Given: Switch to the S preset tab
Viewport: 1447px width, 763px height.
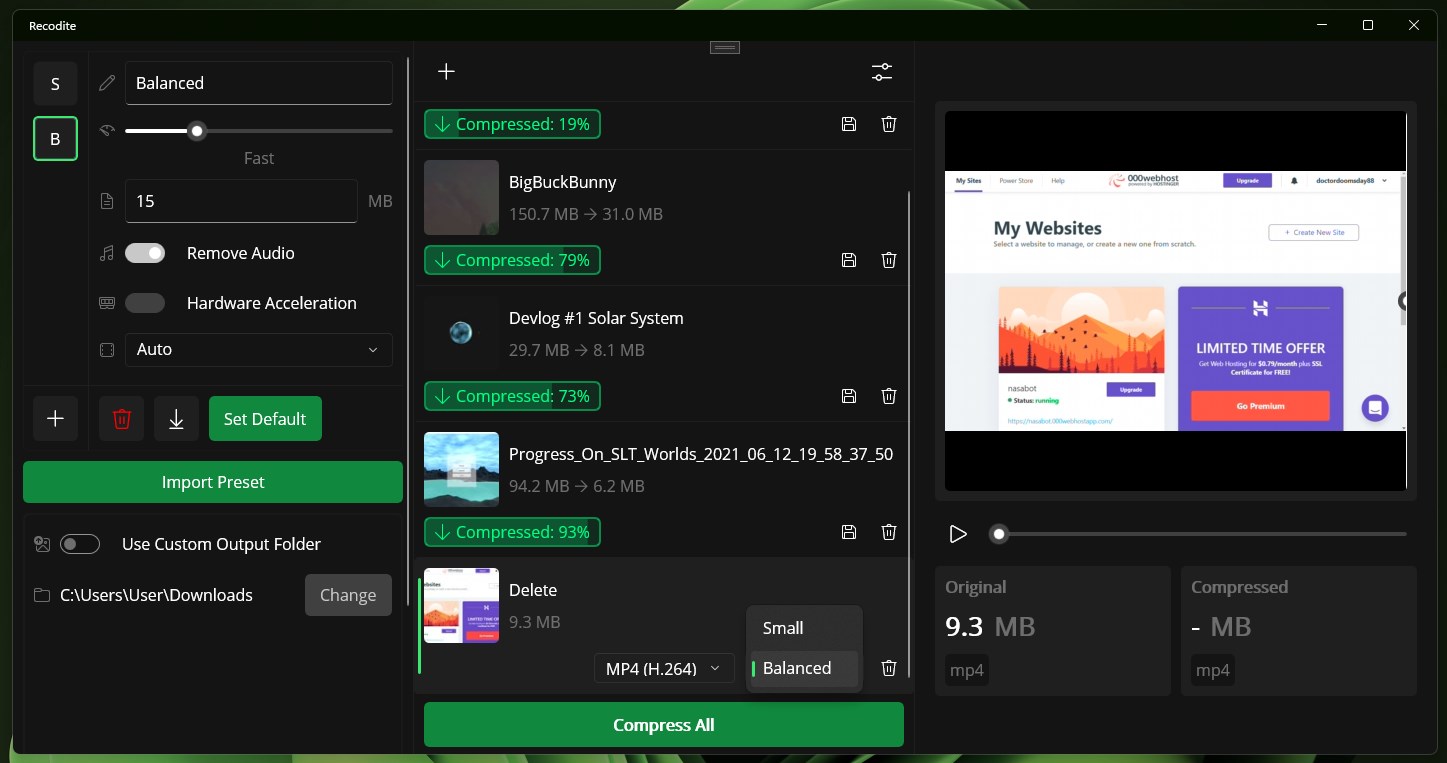Looking at the screenshot, I should [55, 84].
